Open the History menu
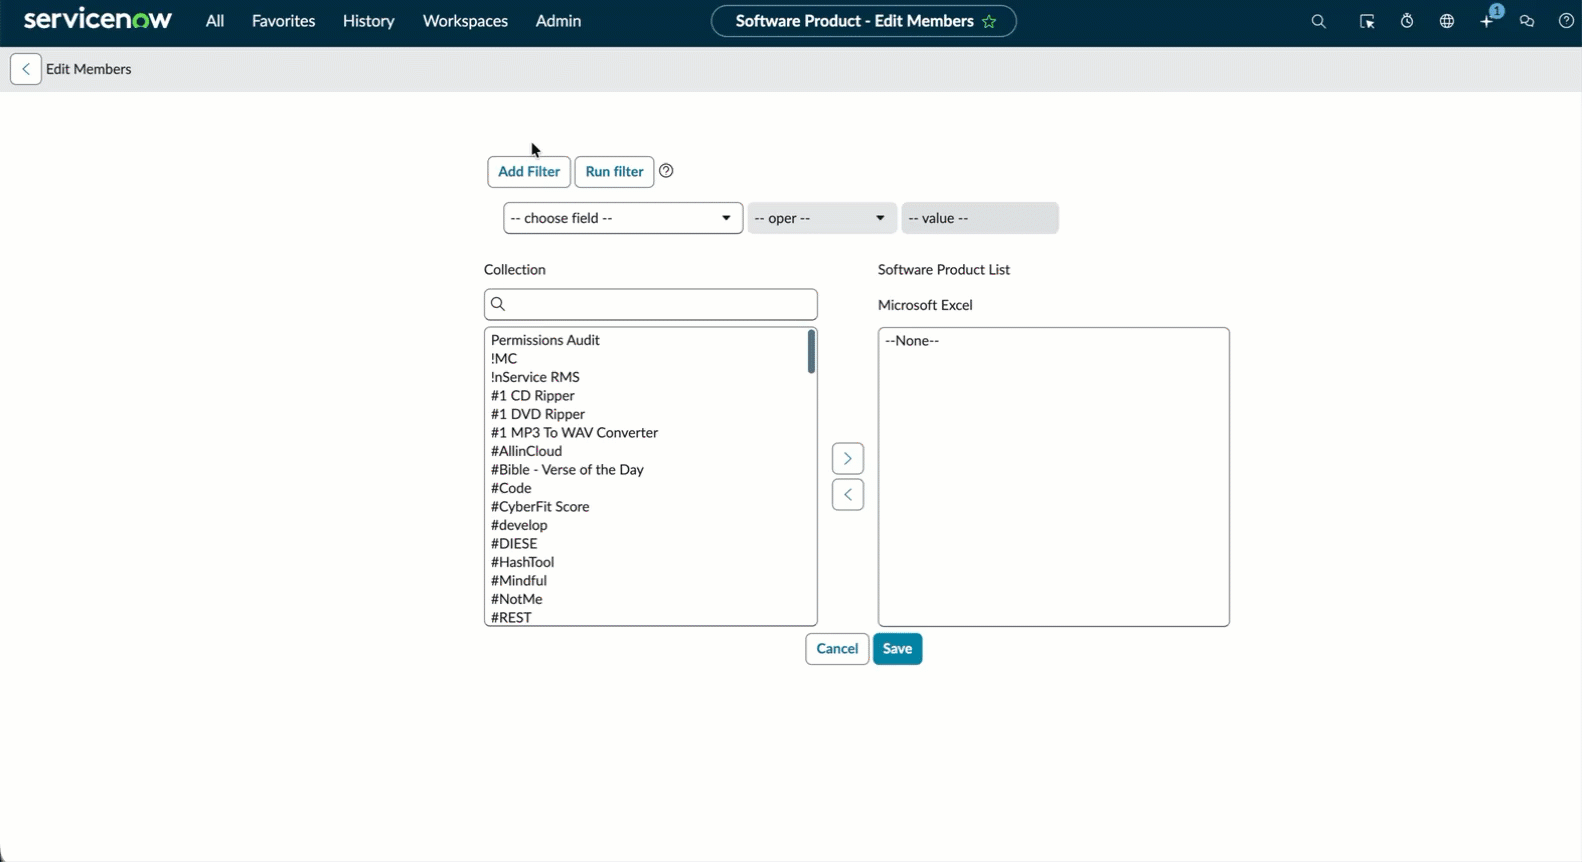The image size is (1582, 862). point(368,21)
